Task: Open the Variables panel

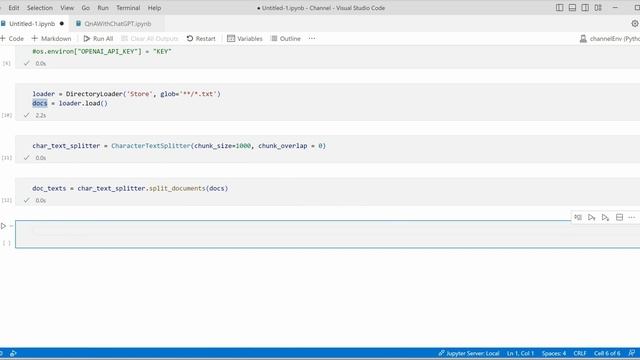Action: tap(245, 38)
